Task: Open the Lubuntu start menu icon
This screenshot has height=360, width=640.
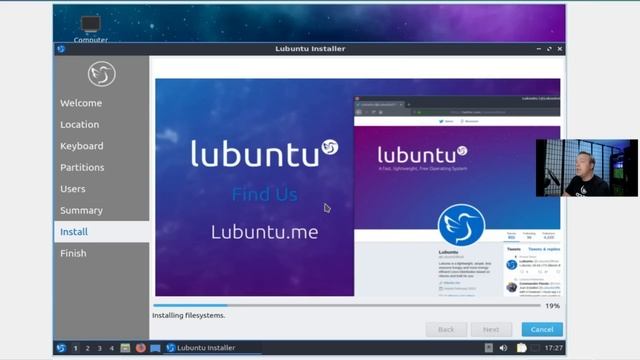Action: point(61,348)
